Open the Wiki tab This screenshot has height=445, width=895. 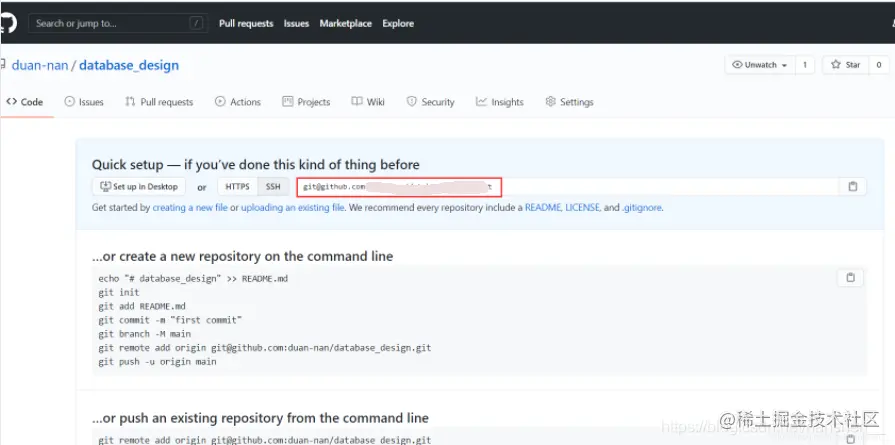(x=368, y=102)
